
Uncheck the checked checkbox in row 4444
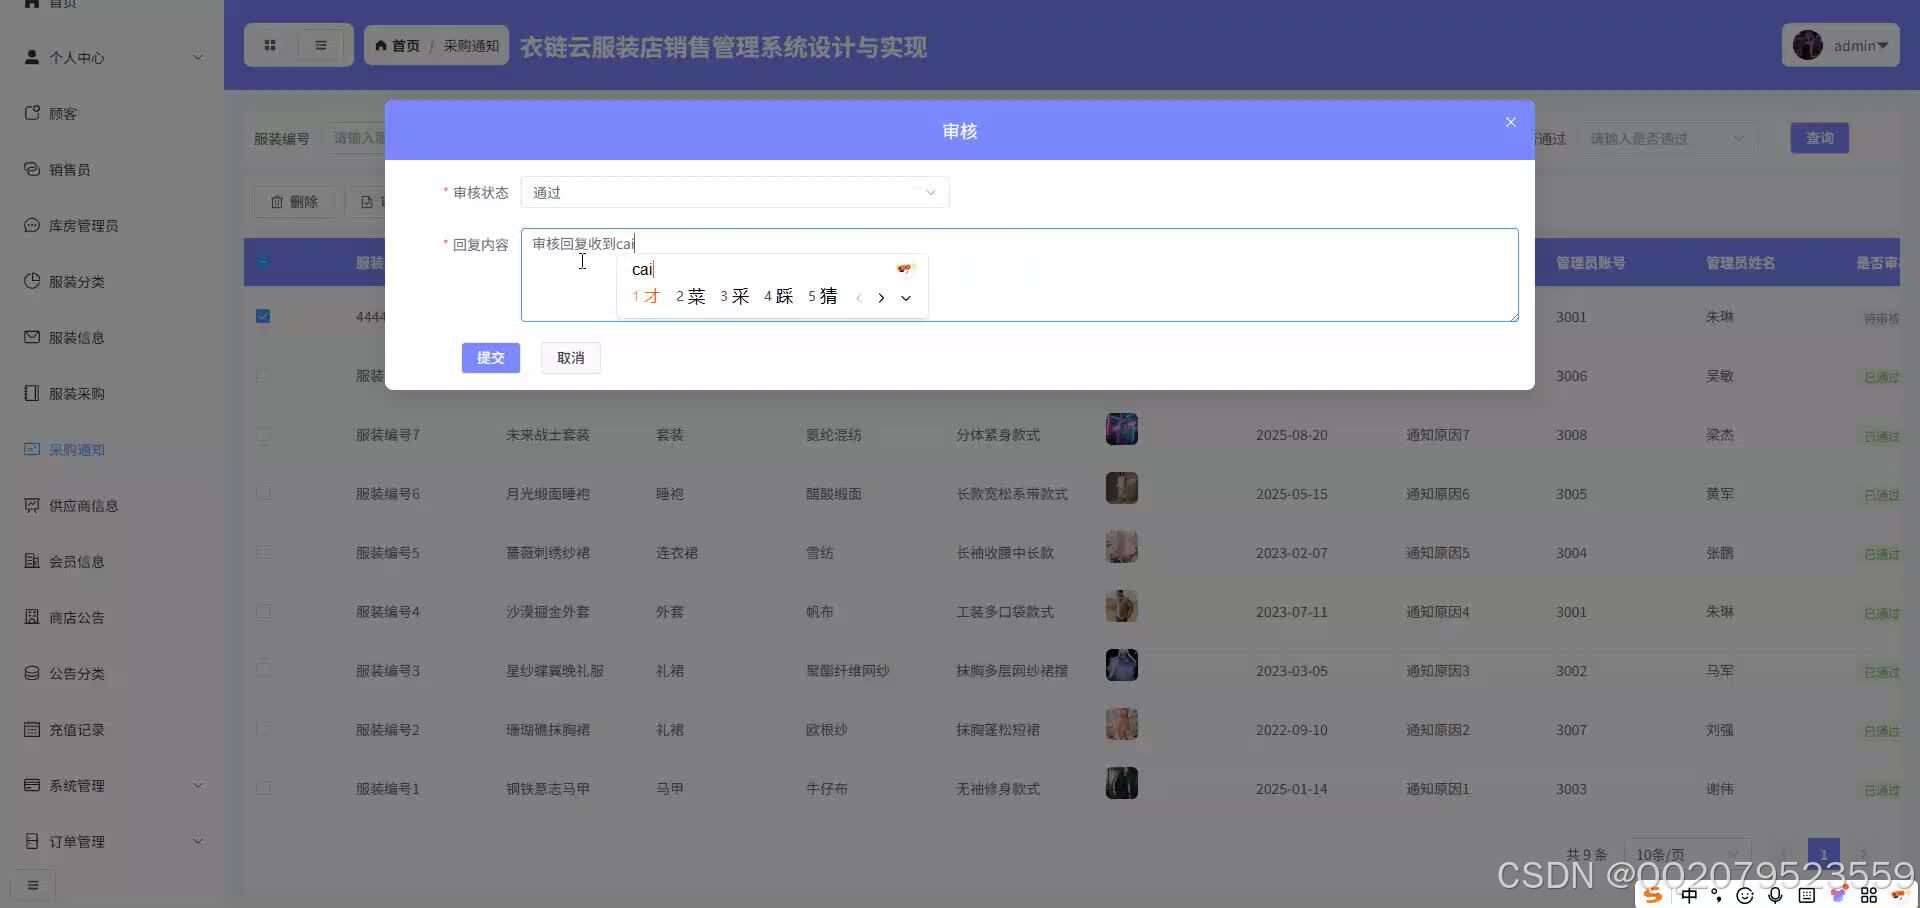pos(263,316)
